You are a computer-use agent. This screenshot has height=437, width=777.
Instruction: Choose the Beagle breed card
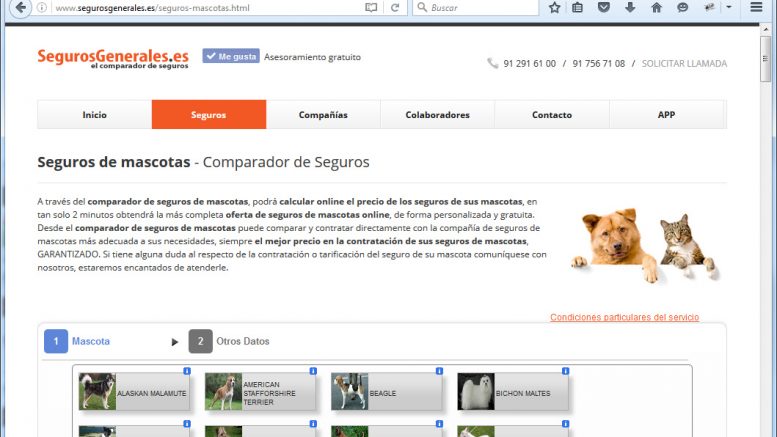click(387, 392)
